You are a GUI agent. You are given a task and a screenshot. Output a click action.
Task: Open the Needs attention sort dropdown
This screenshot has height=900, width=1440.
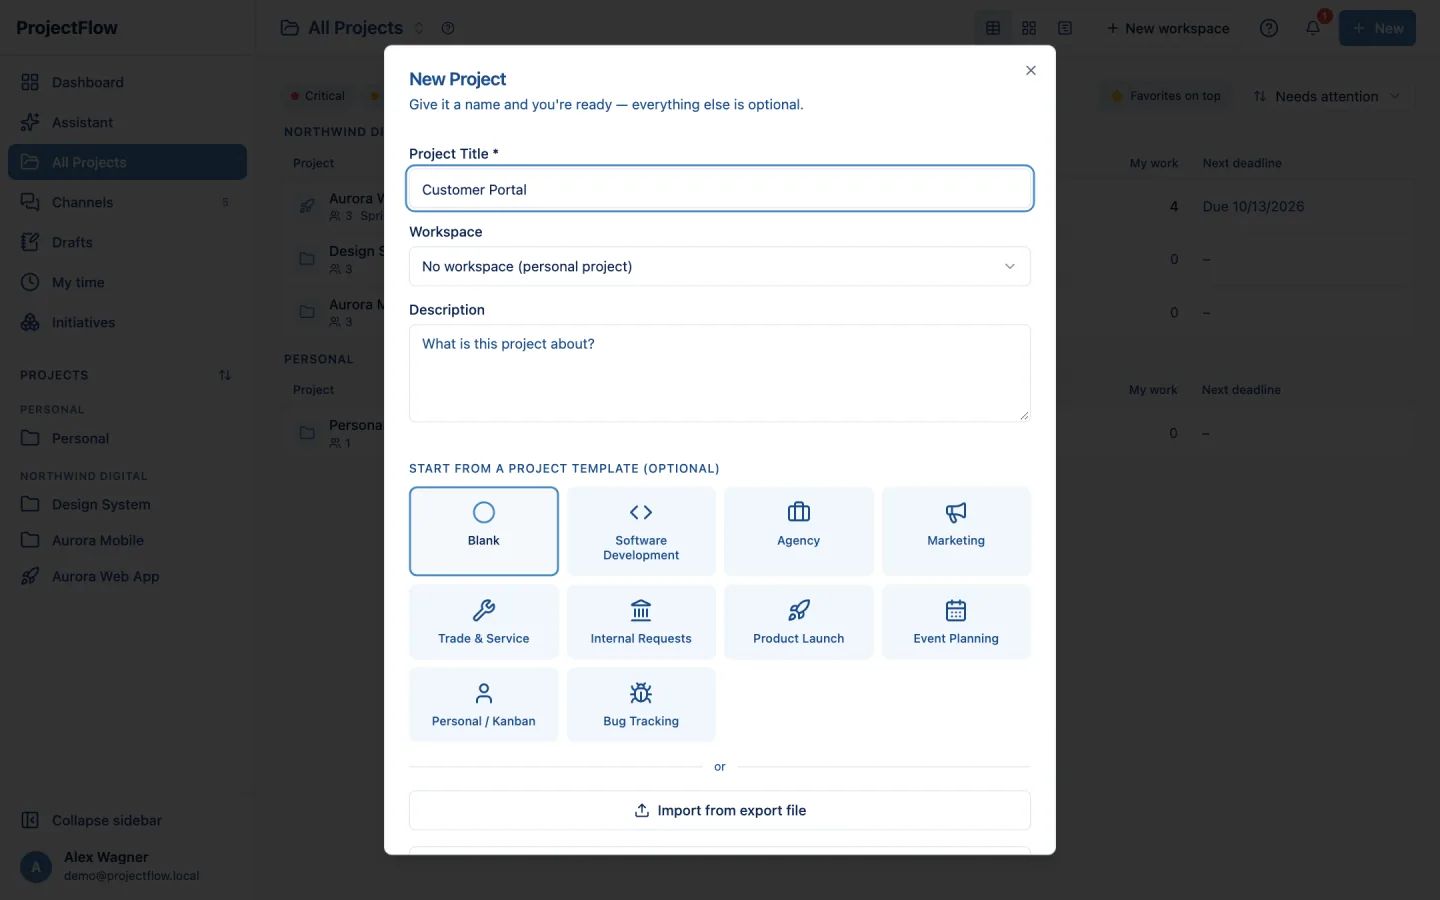click(x=1327, y=96)
